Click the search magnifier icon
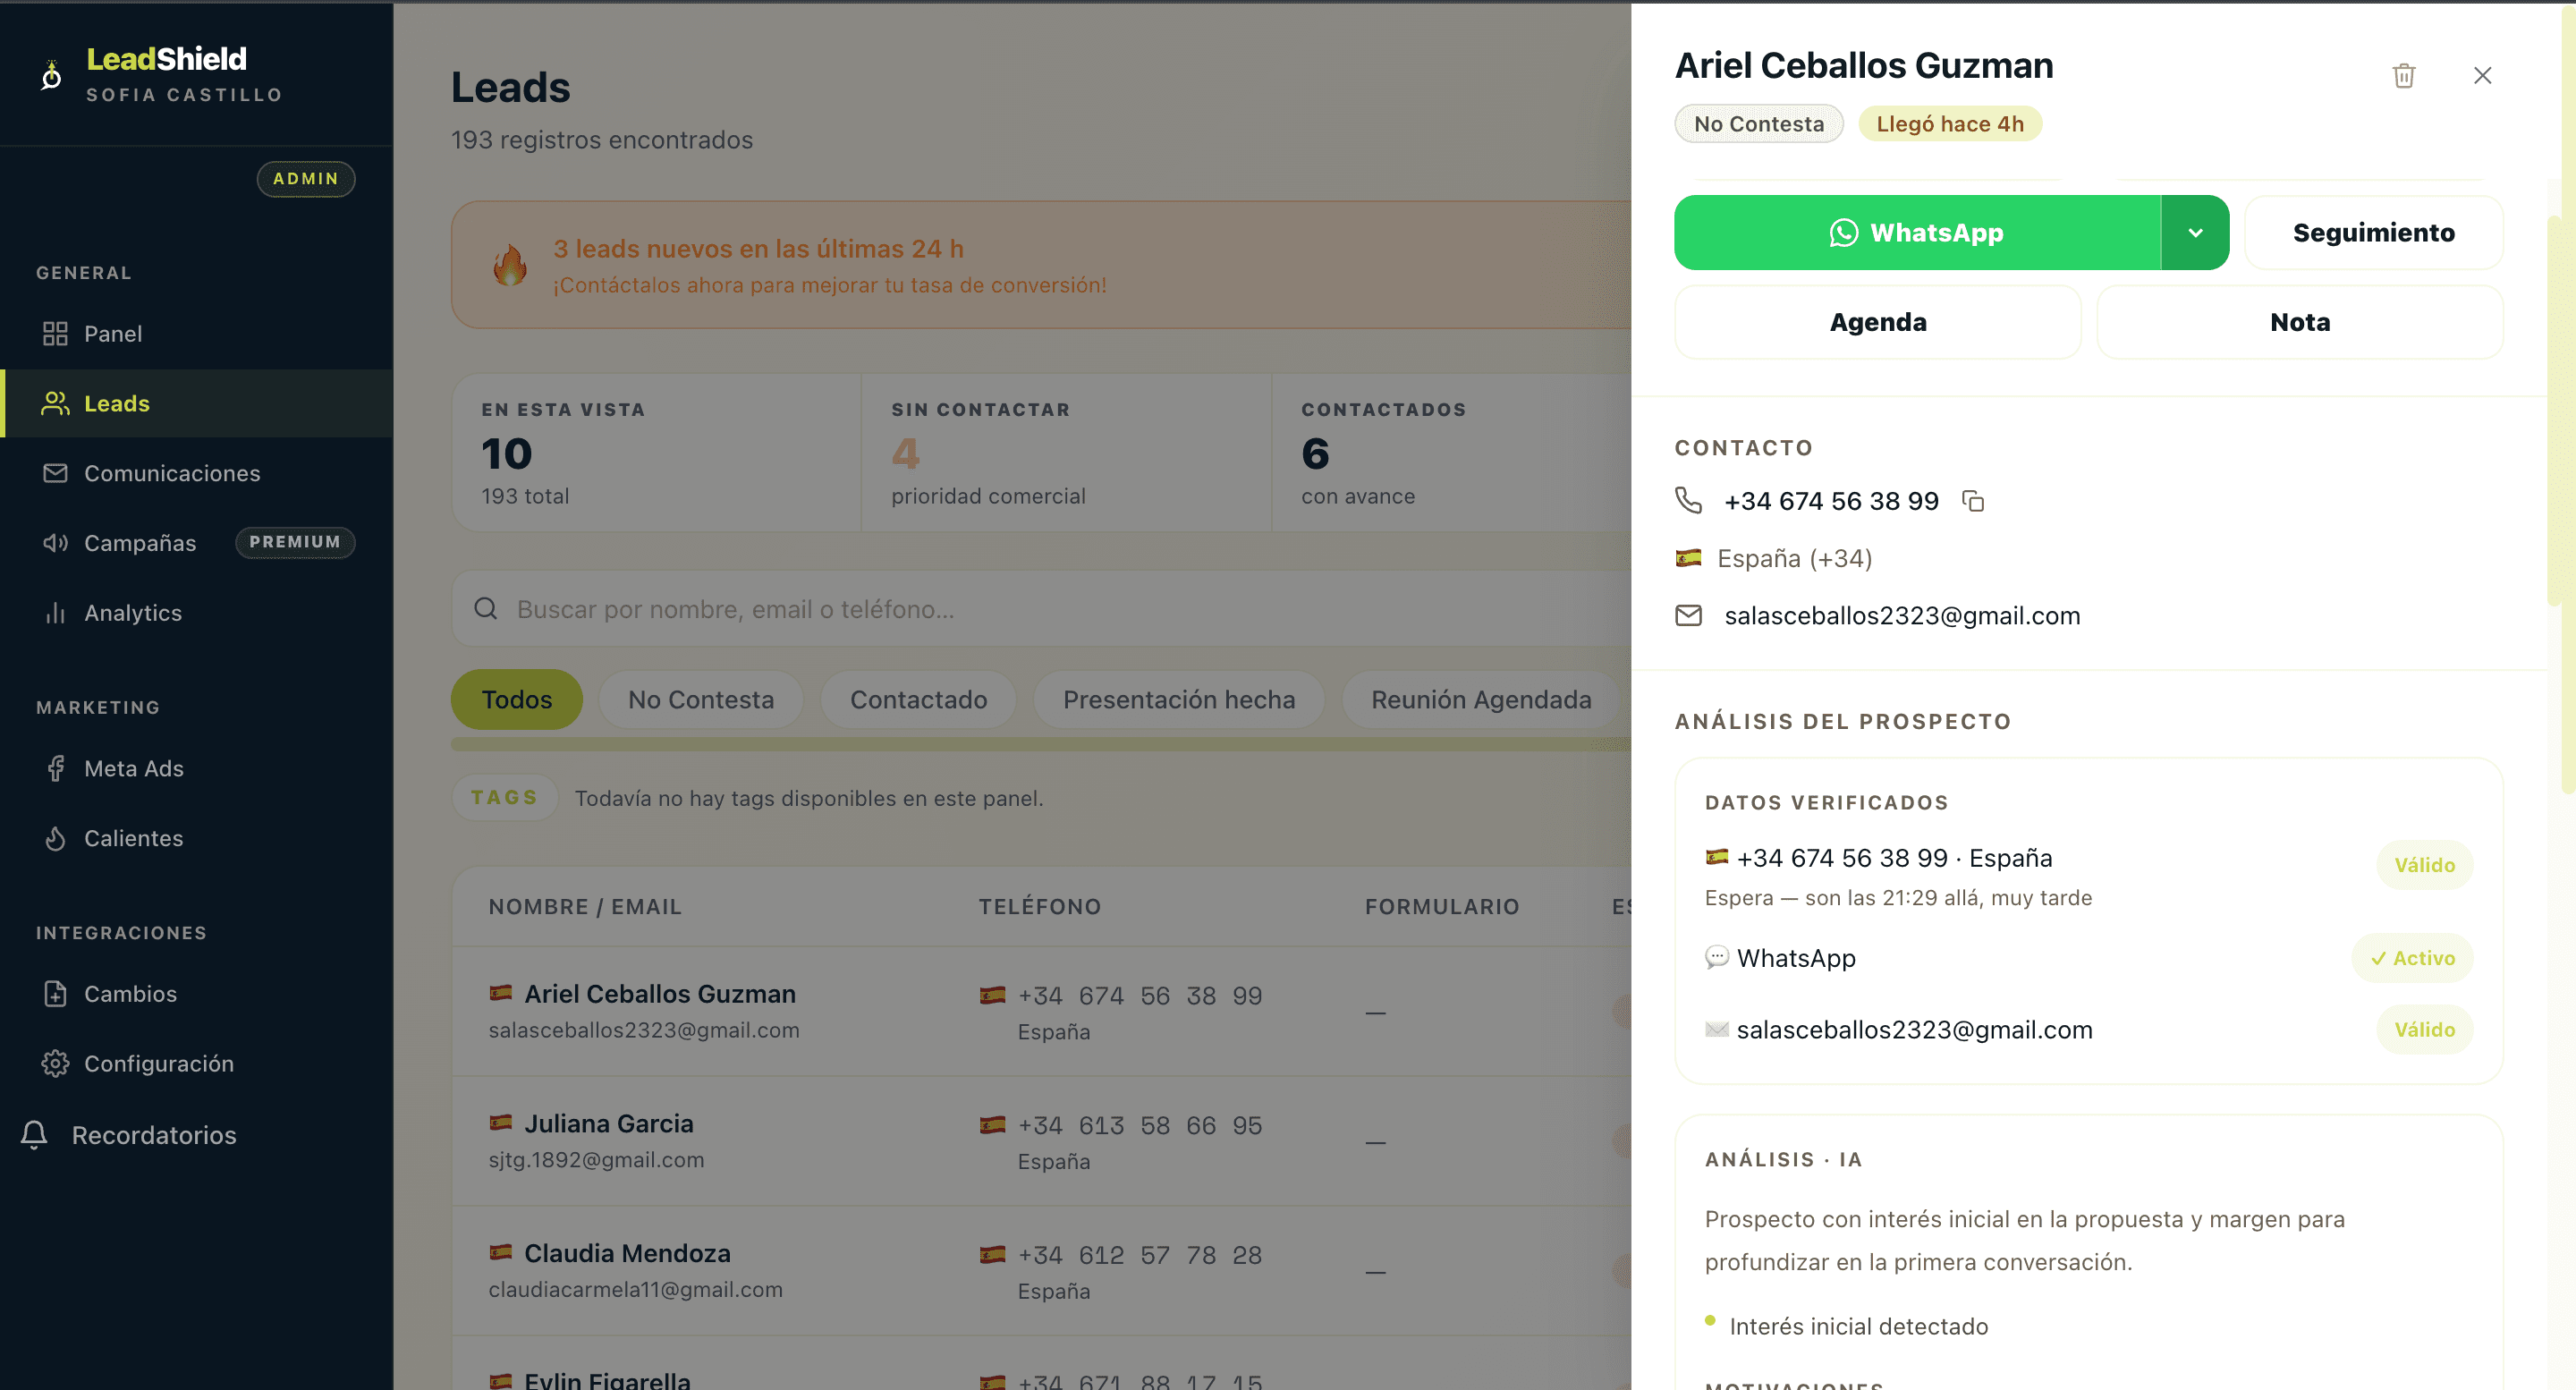Screen dimensions: 2576x1390 click(486, 609)
